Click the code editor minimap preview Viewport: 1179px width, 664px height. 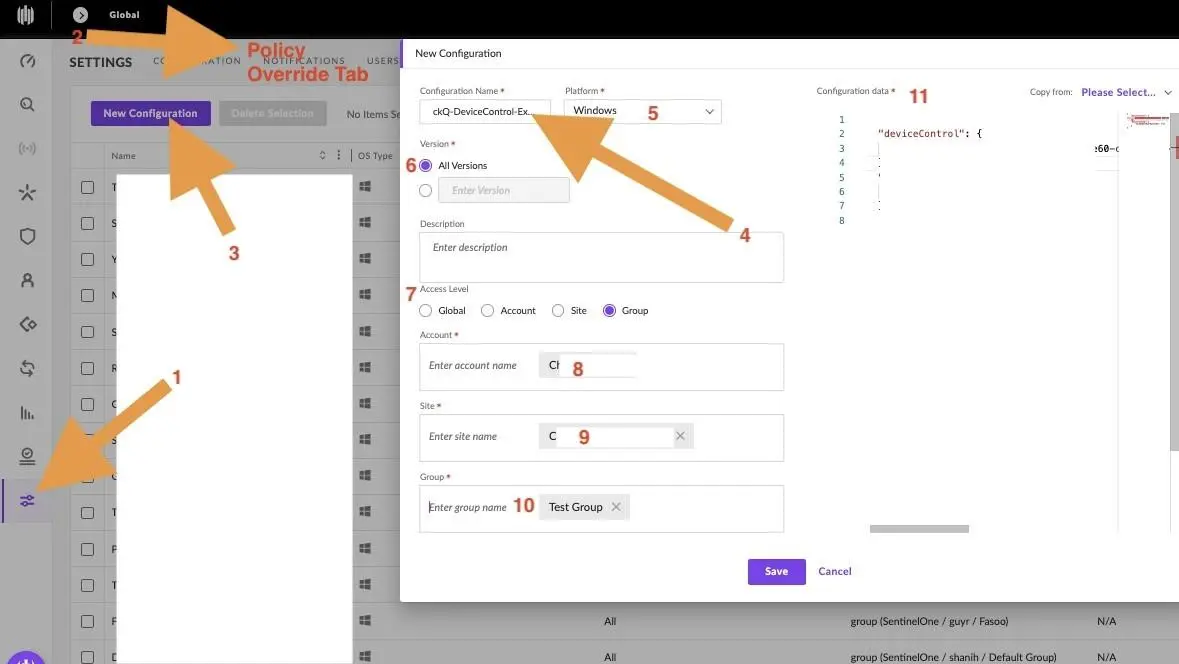tap(1147, 120)
